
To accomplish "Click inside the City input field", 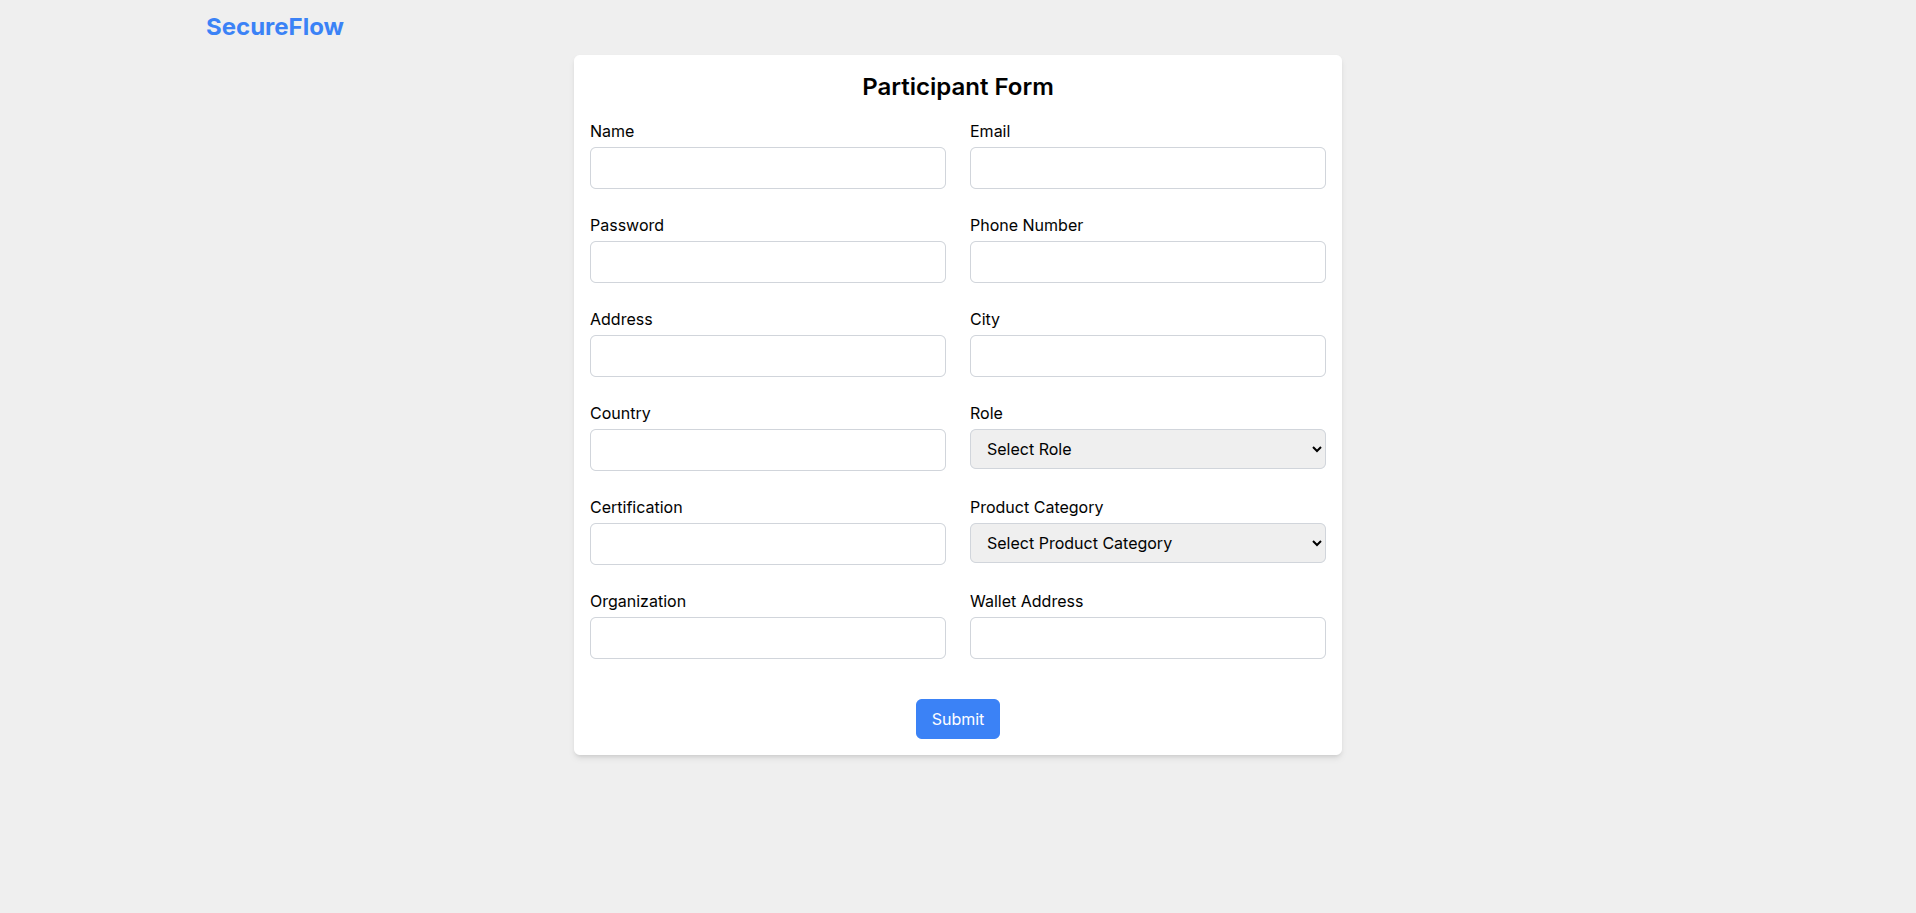I will click(1147, 356).
